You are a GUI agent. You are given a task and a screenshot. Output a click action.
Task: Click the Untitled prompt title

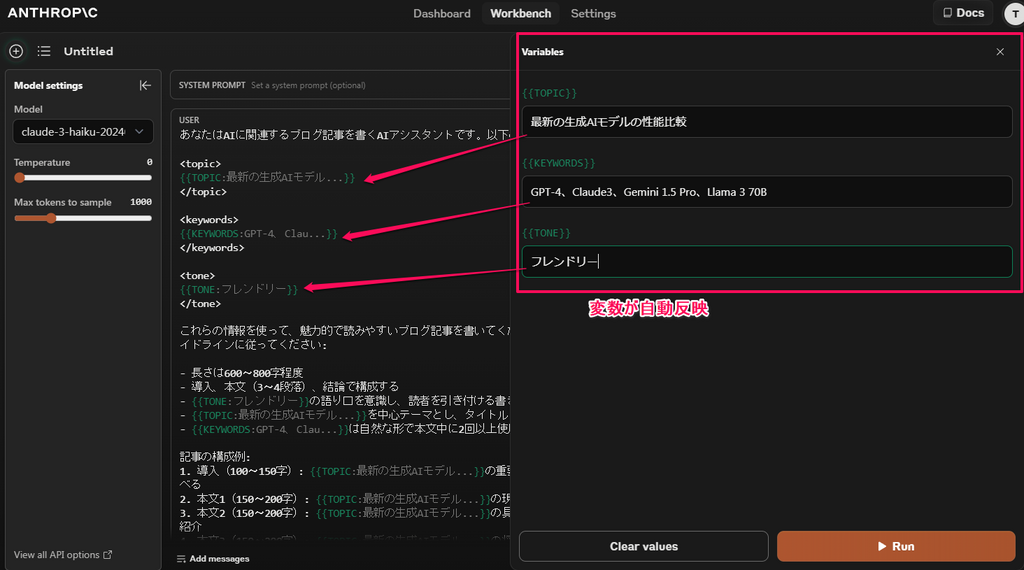click(x=88, y=51)
